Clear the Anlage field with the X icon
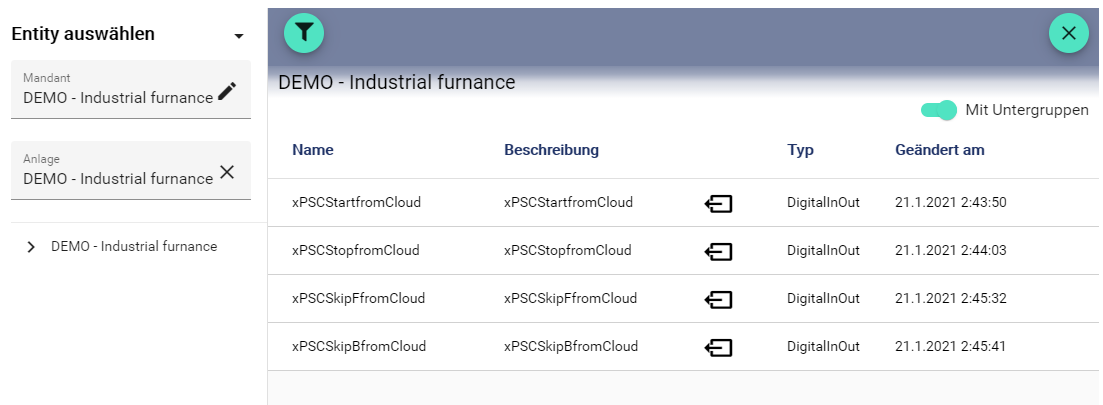Screen dimensions: 1103x405 point(227,172)
